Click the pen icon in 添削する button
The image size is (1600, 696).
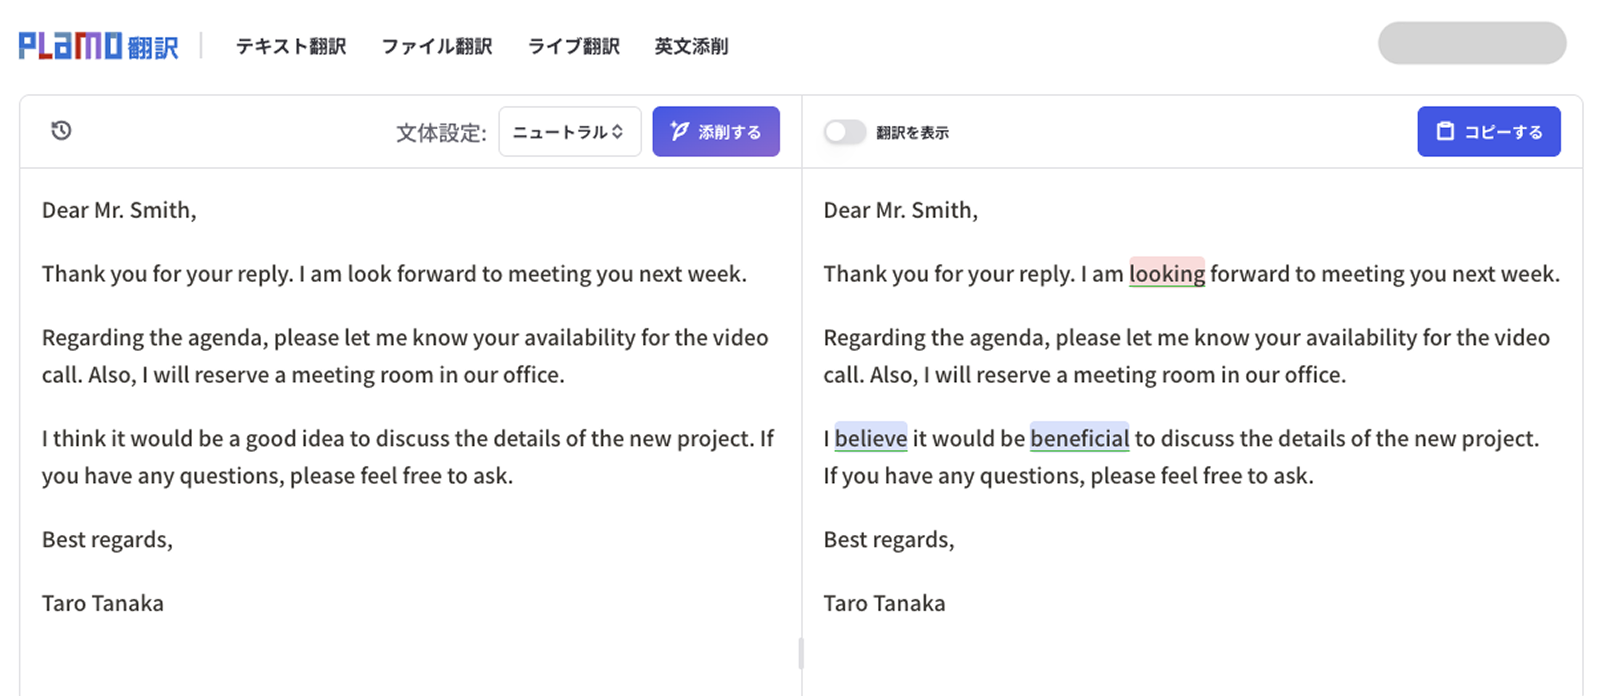[x=680, y=131]
